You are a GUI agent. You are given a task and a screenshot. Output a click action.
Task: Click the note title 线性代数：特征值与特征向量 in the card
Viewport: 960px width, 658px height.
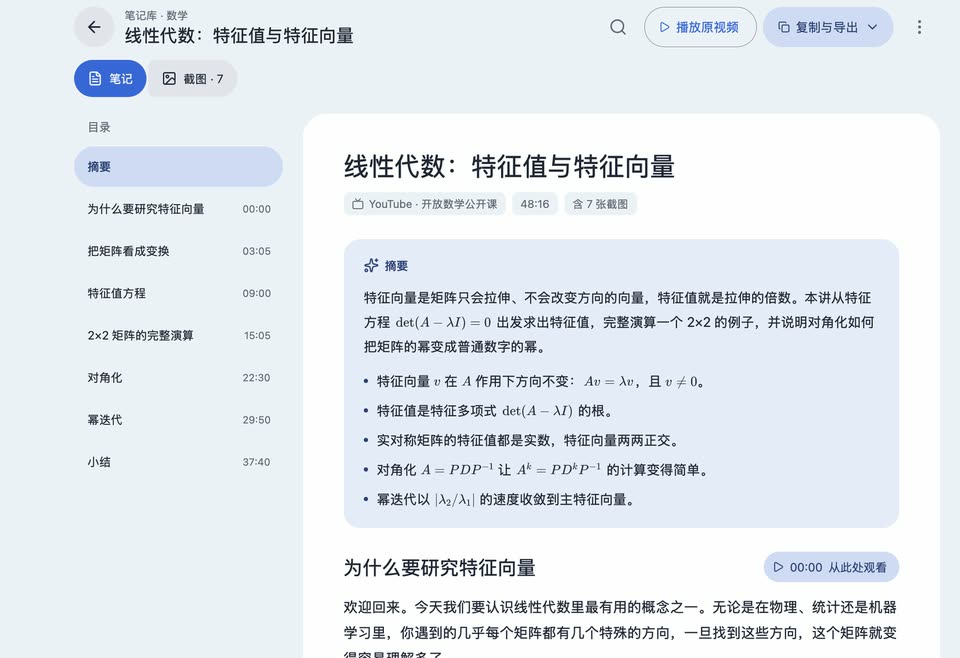[509, 166]
